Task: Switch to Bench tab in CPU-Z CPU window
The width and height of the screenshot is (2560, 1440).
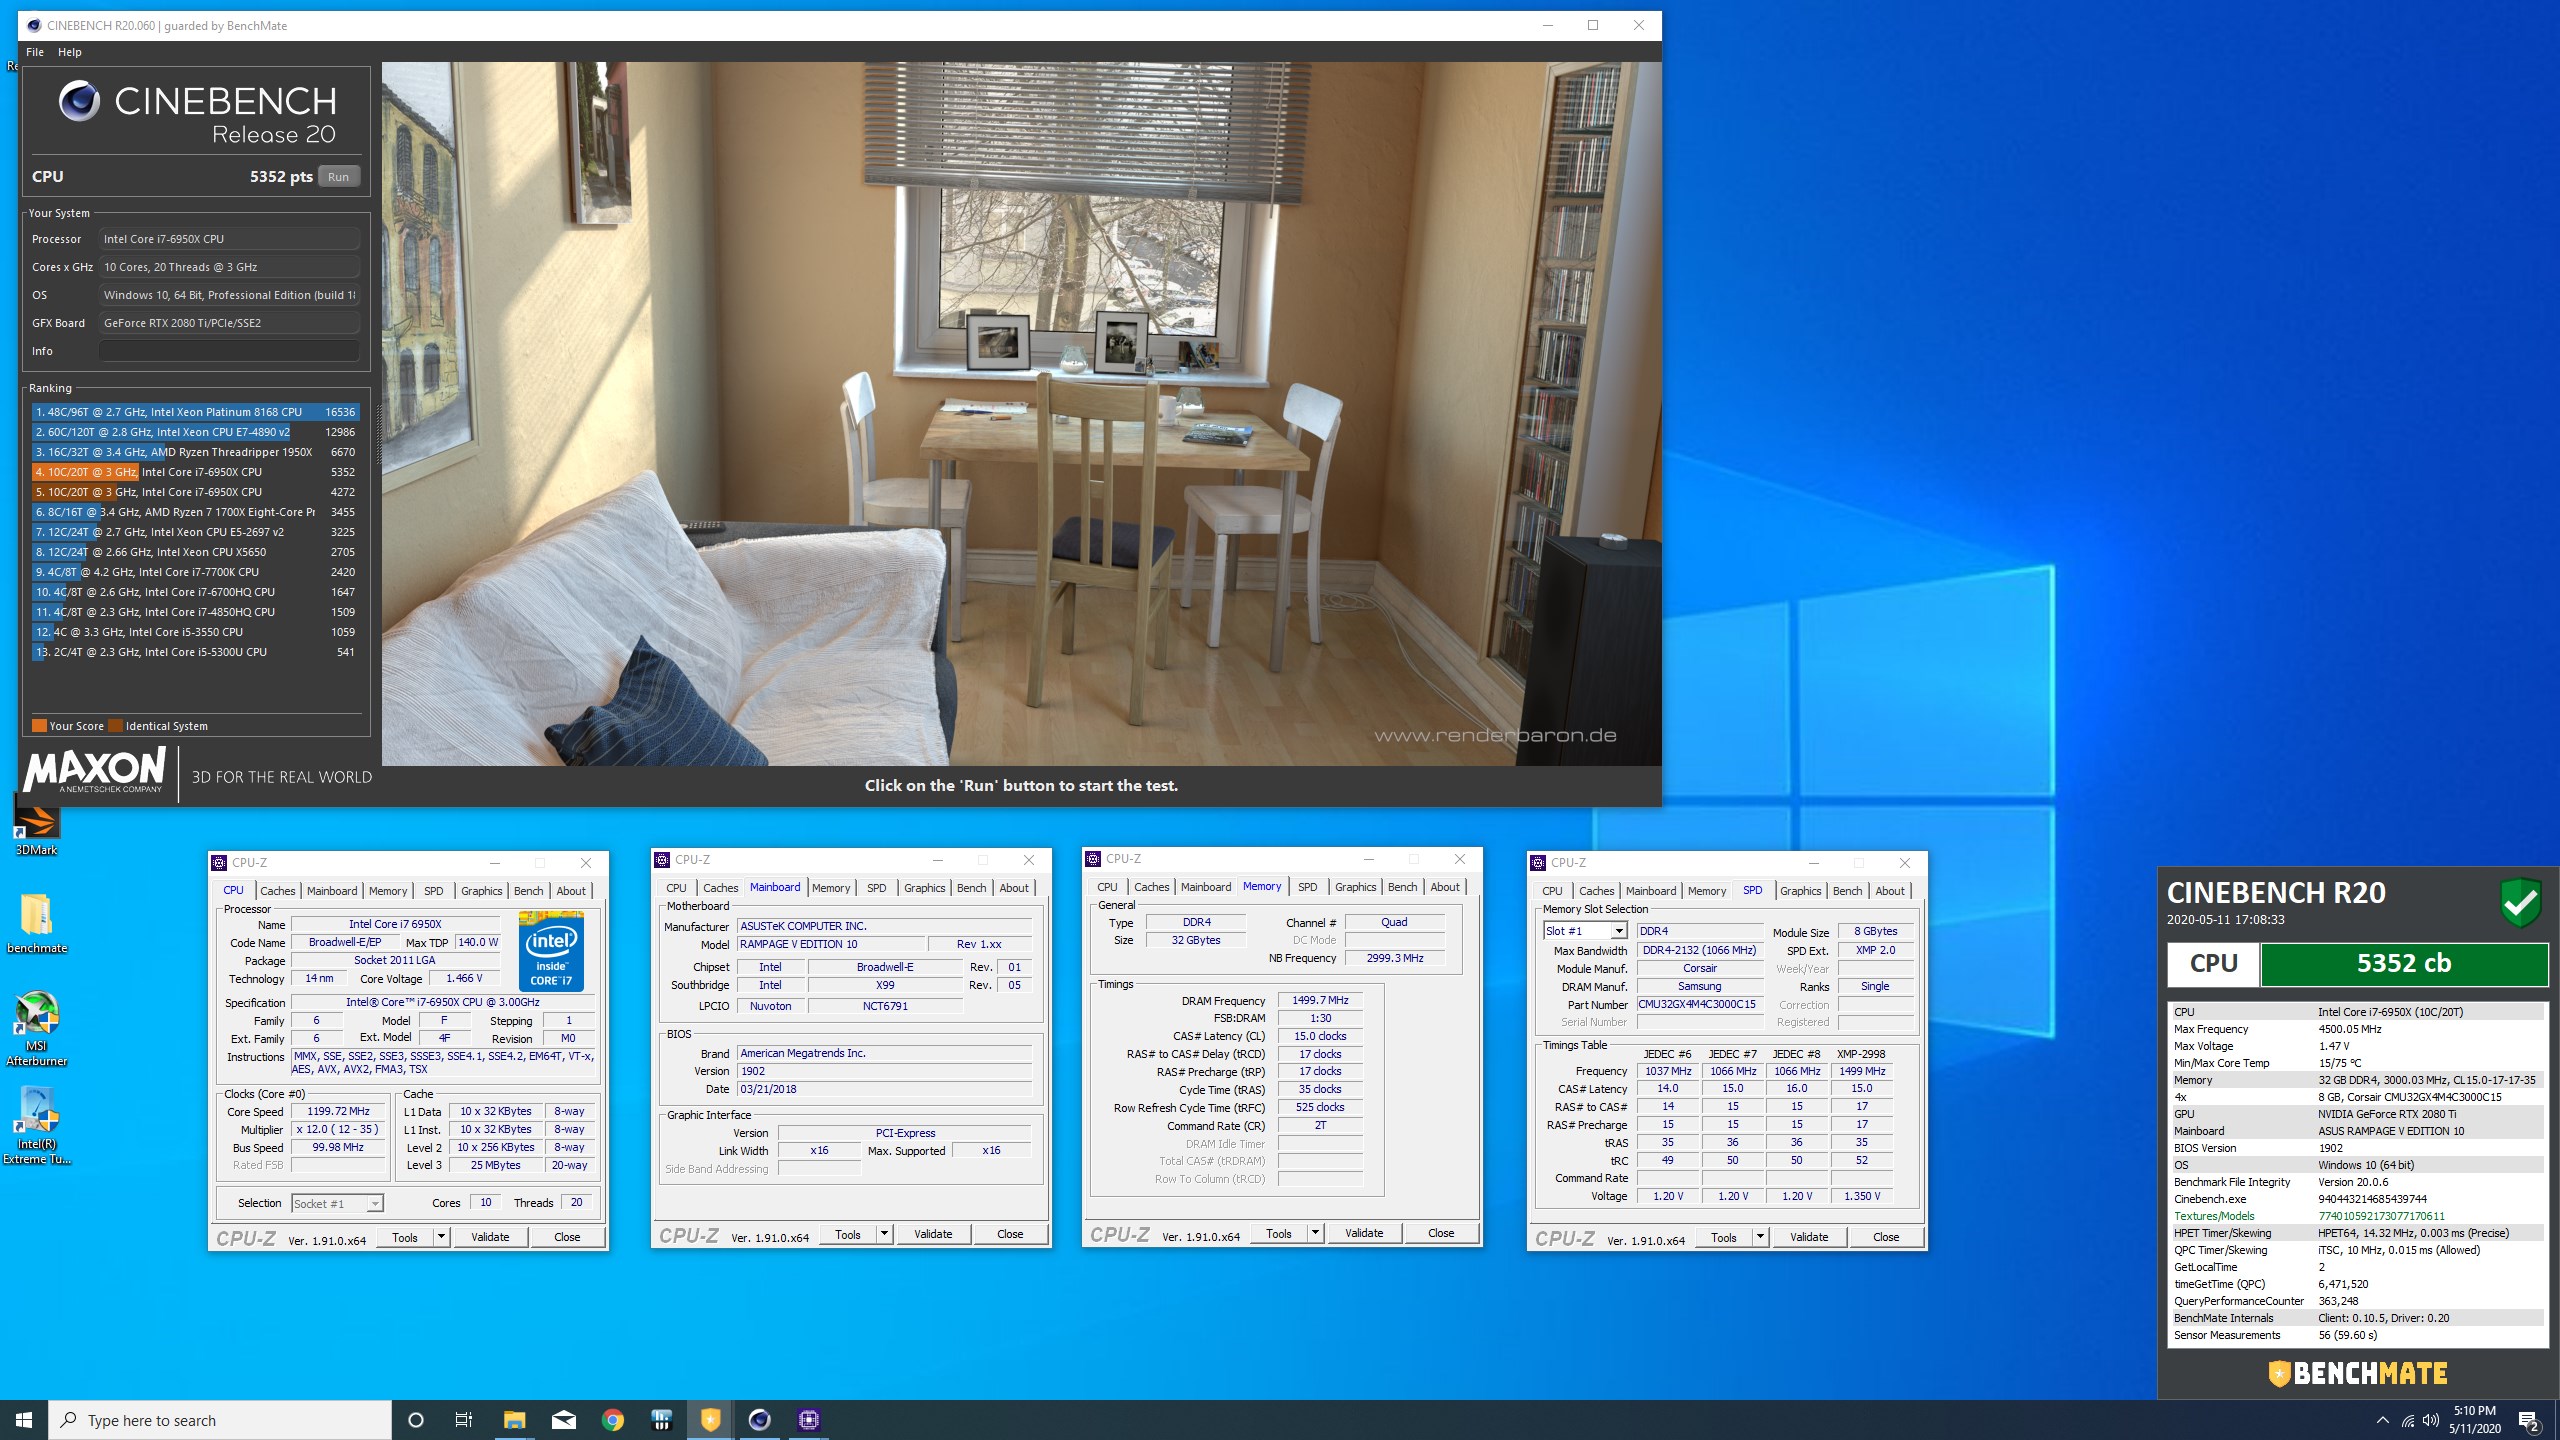Action: (x=529, y=891)
